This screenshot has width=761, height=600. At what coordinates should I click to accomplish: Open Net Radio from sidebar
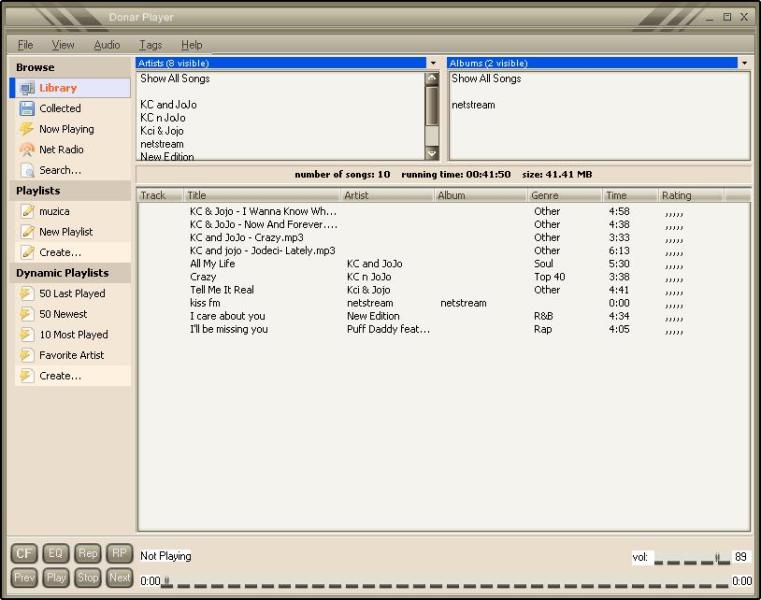tap(61, 150)
